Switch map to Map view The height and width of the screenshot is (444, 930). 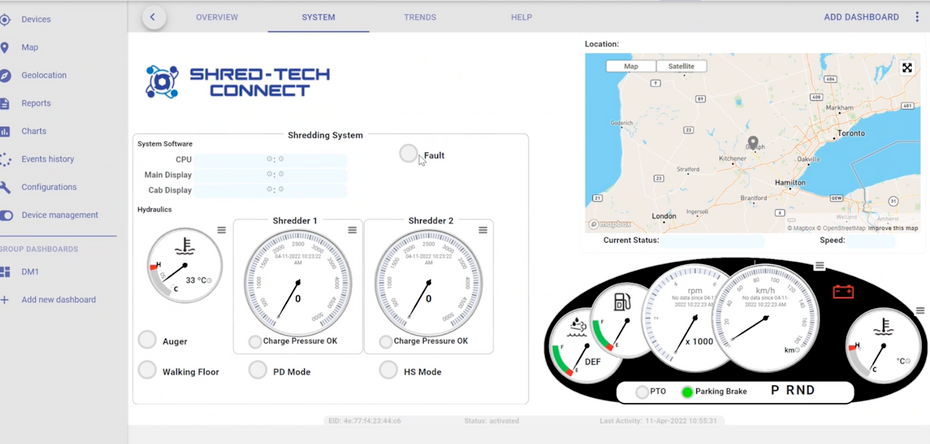631,66
